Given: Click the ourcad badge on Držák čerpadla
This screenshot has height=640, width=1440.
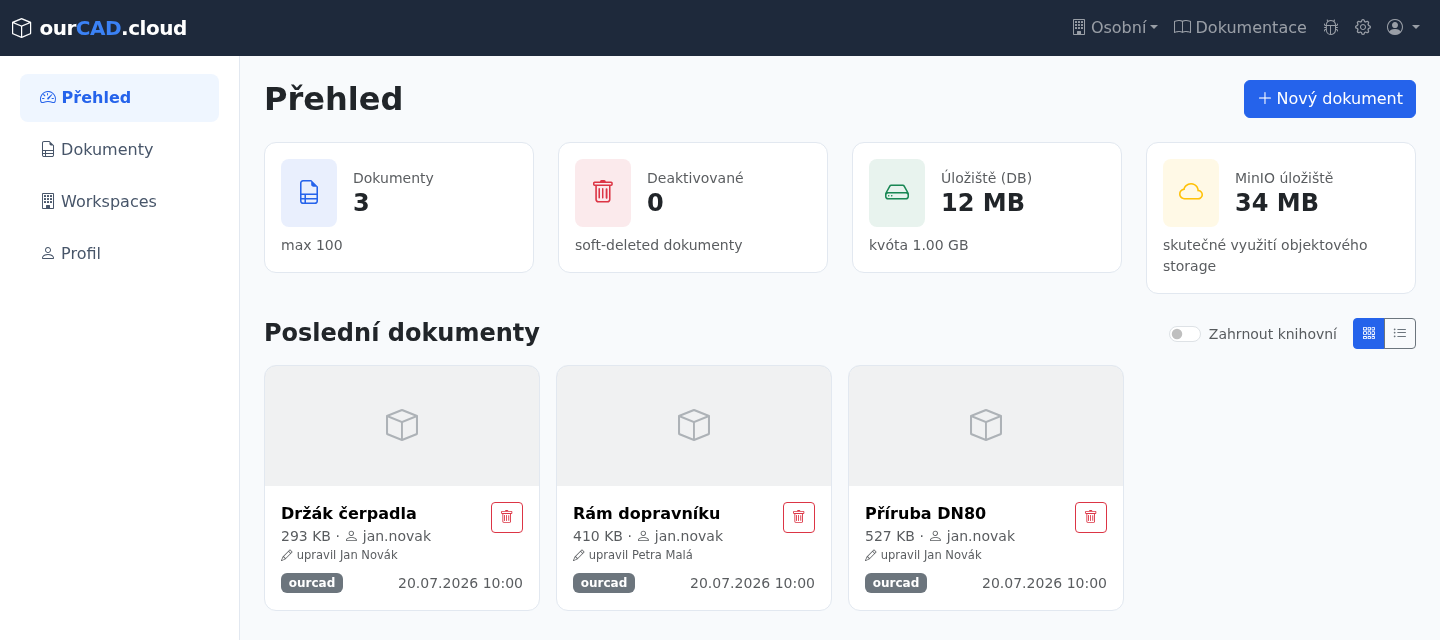Looking at the screenshot, I should pos(312,583).
